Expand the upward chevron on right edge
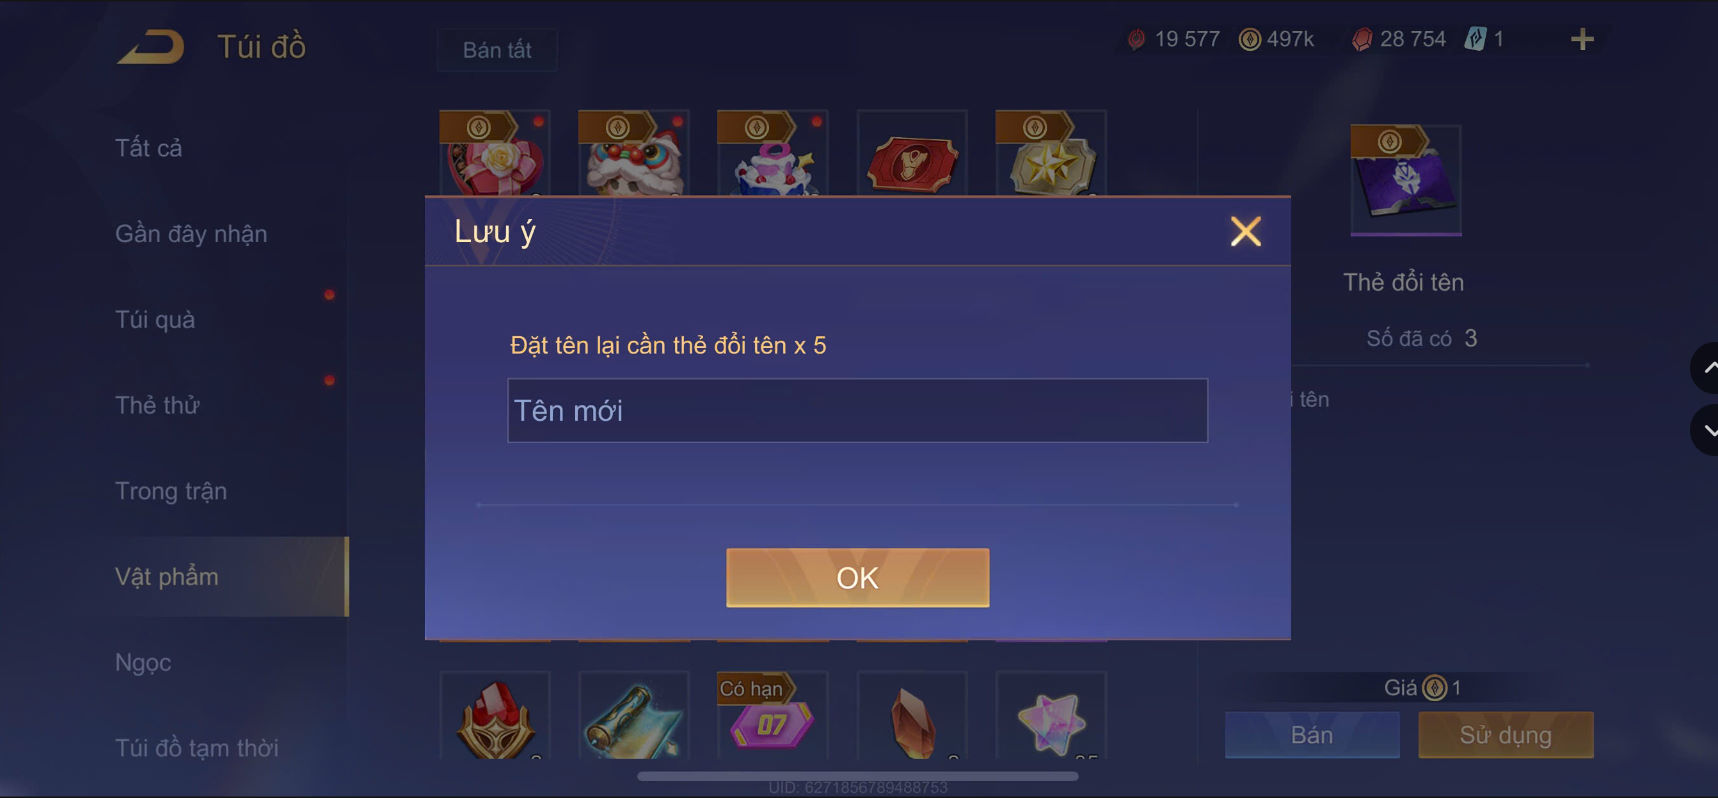The height and width of the screenshot is (798, 1718). click(x=1706, y=368)
